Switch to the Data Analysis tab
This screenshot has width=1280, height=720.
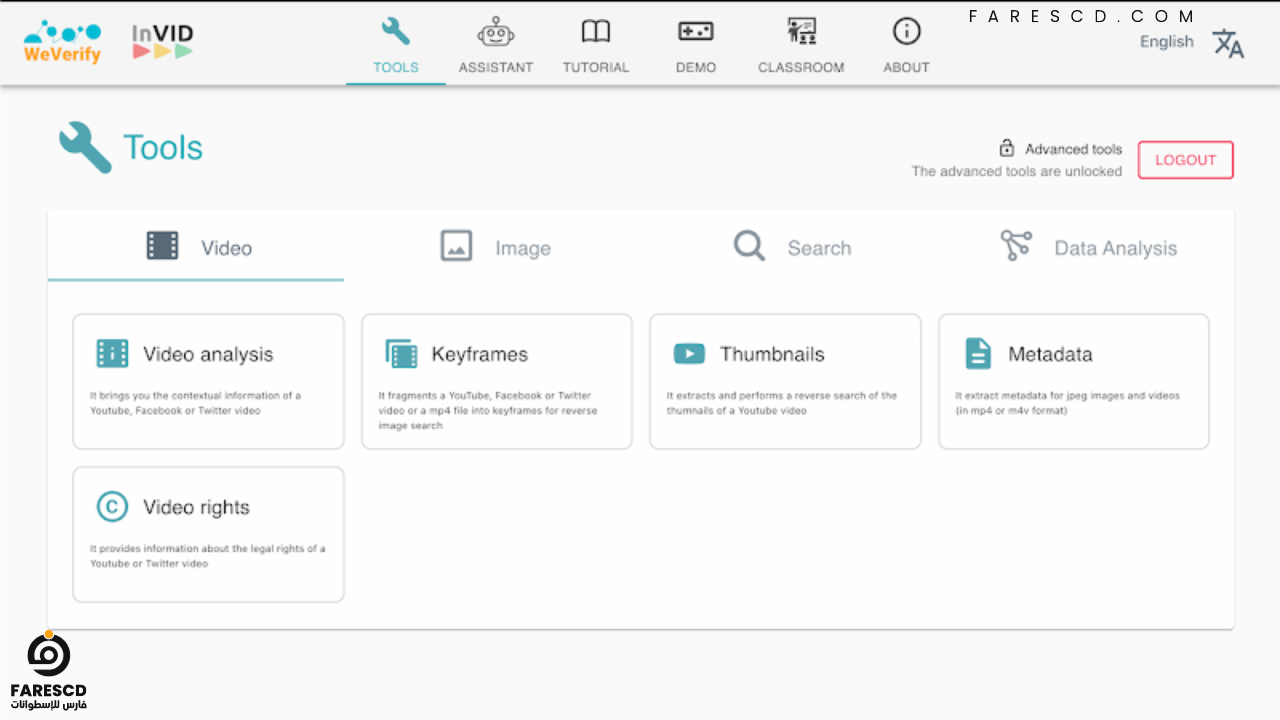coord(1085,246)
